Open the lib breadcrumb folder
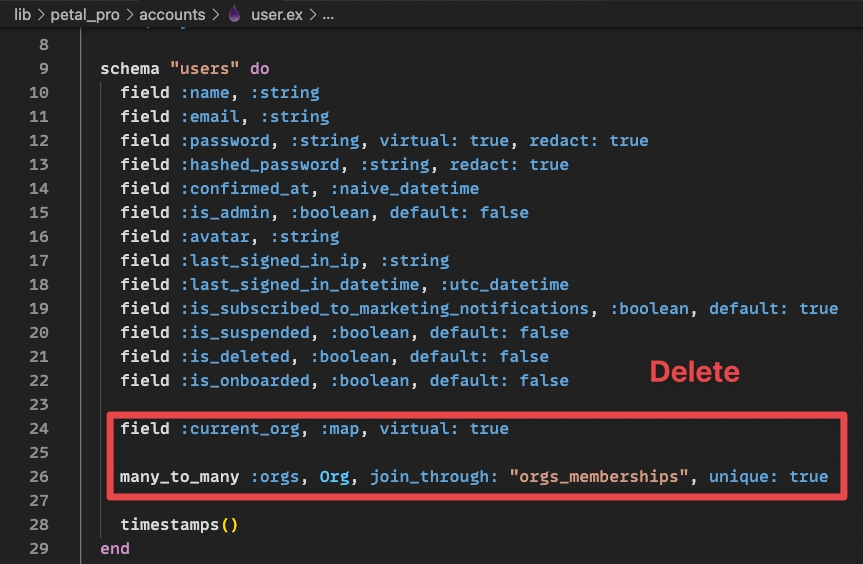The height and width of the screenshot is (564, 863). pos(23,15)
